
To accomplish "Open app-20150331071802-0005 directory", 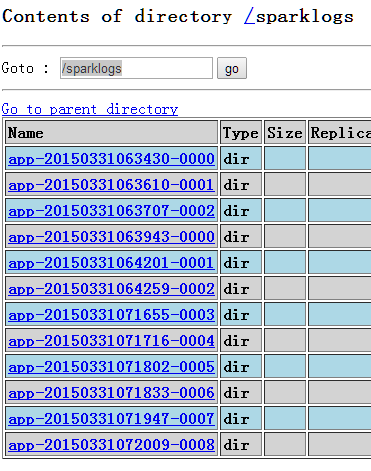I will point(112,367).
